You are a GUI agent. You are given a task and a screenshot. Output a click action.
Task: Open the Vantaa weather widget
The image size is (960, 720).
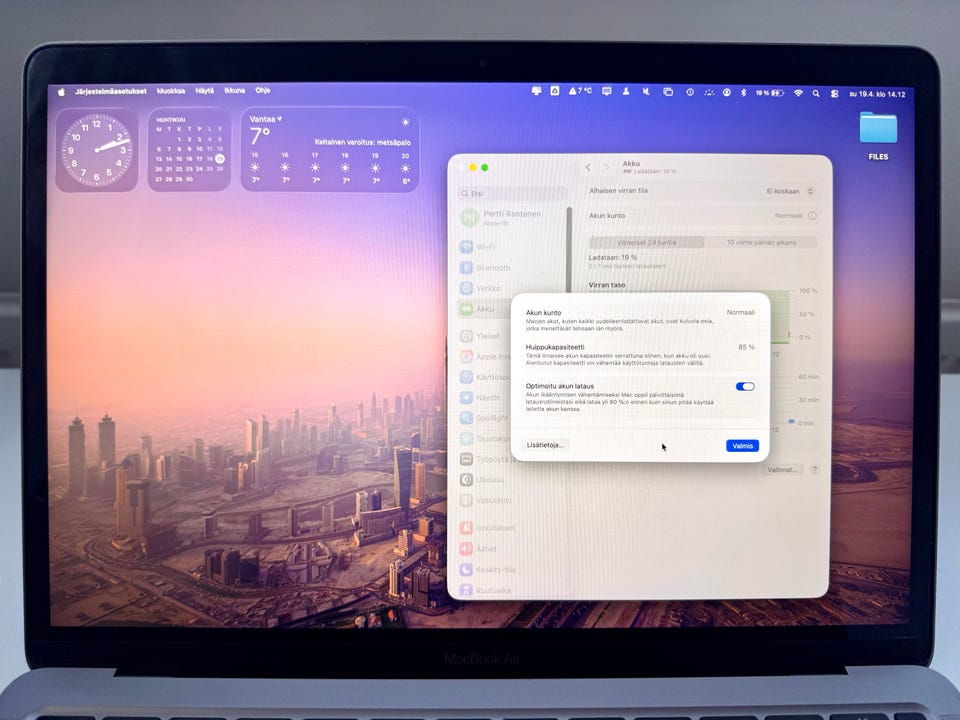click(330, 150)
